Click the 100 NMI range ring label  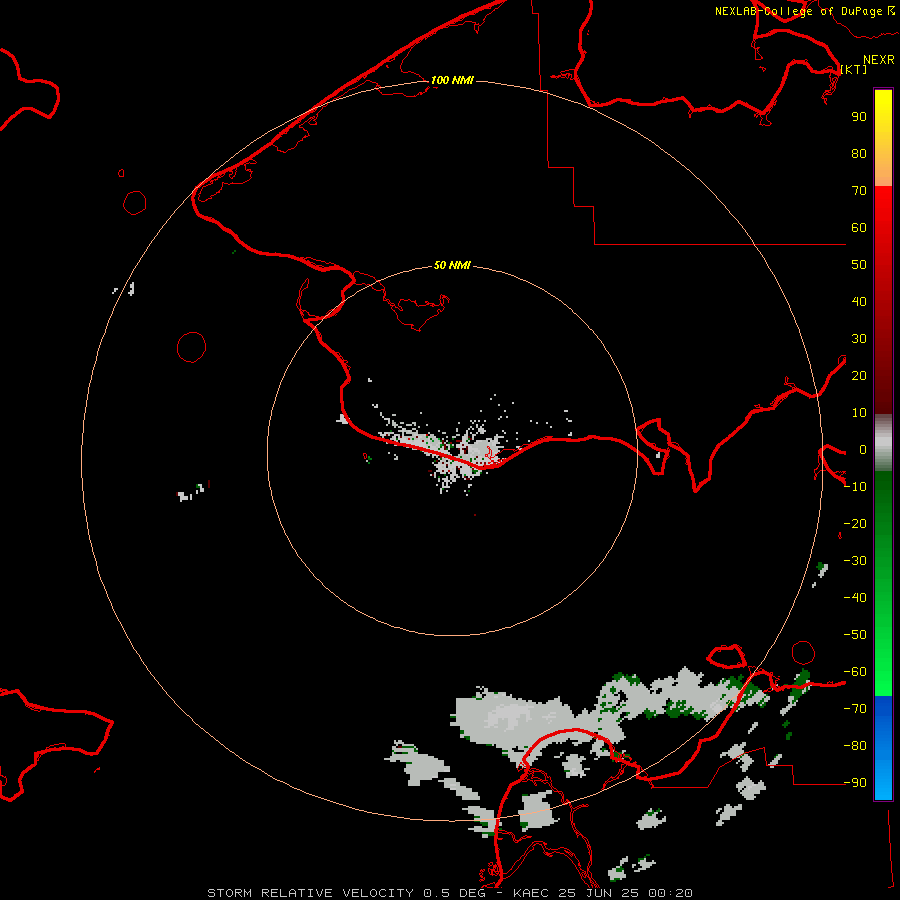(x=452, y=80)
